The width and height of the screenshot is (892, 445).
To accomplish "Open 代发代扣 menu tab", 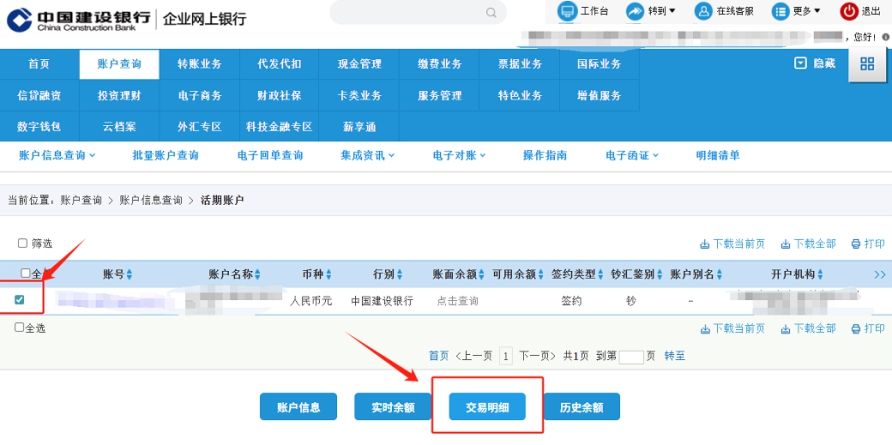I will [279, 64].
